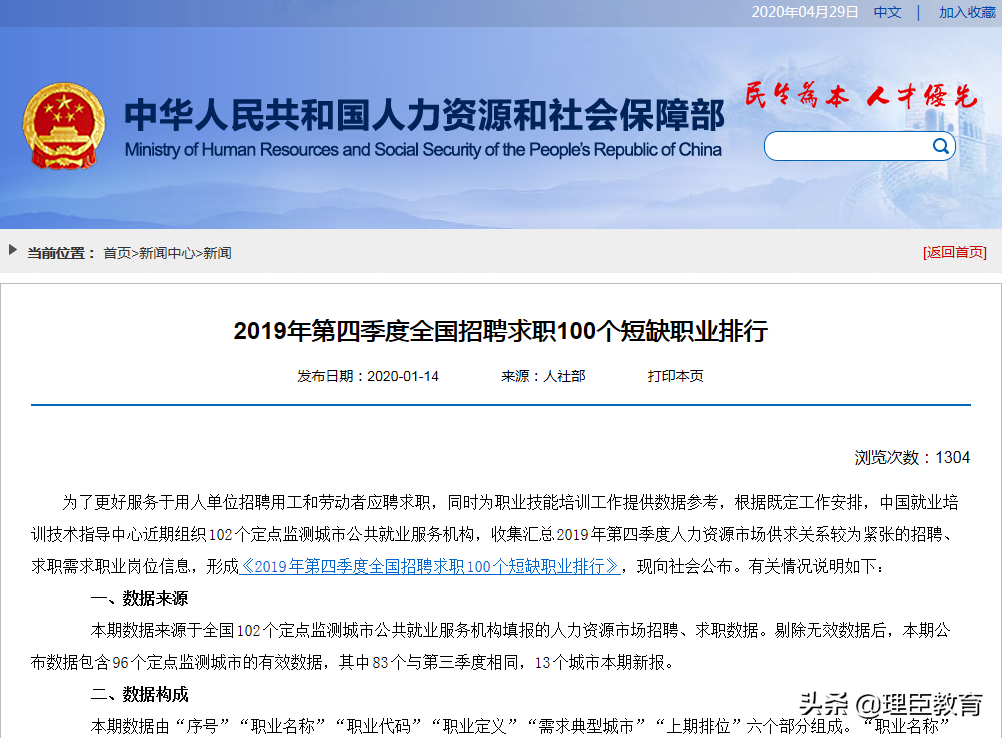Open the 新闻 breadcrumb entry
This screenshot has height=738, width=1004.
[x=218, y=252]
